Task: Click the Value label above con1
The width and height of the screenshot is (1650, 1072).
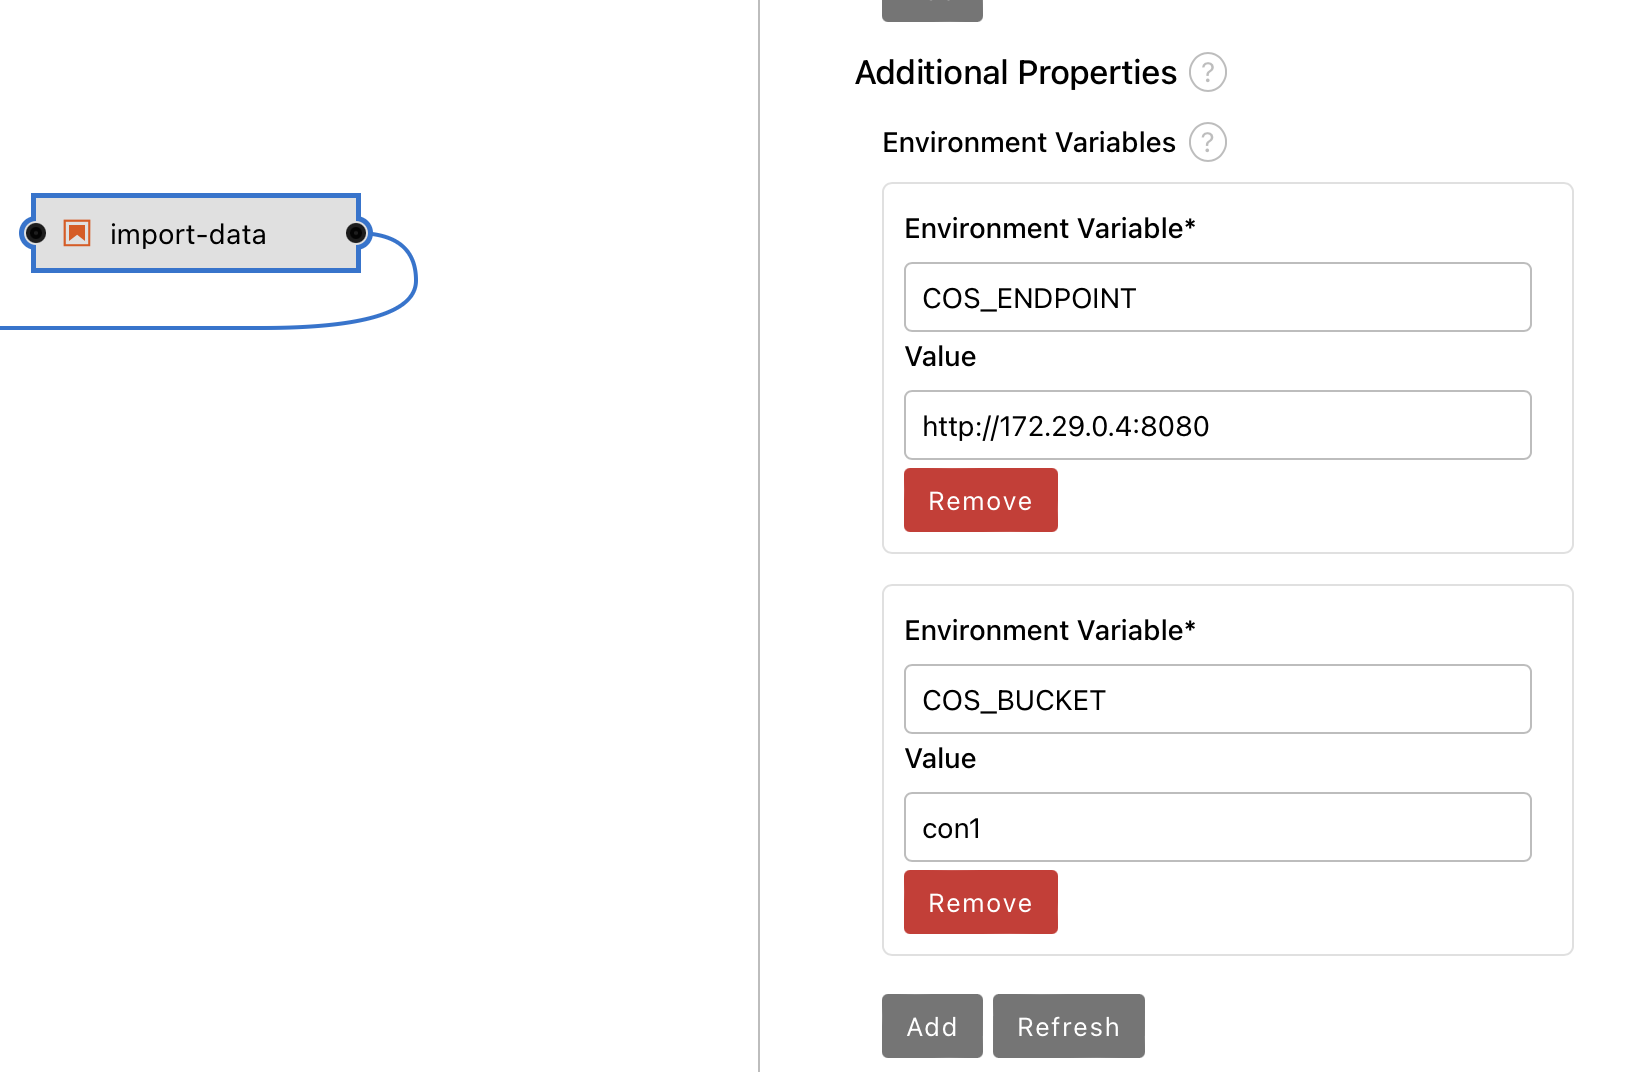Action: (940, 758)
